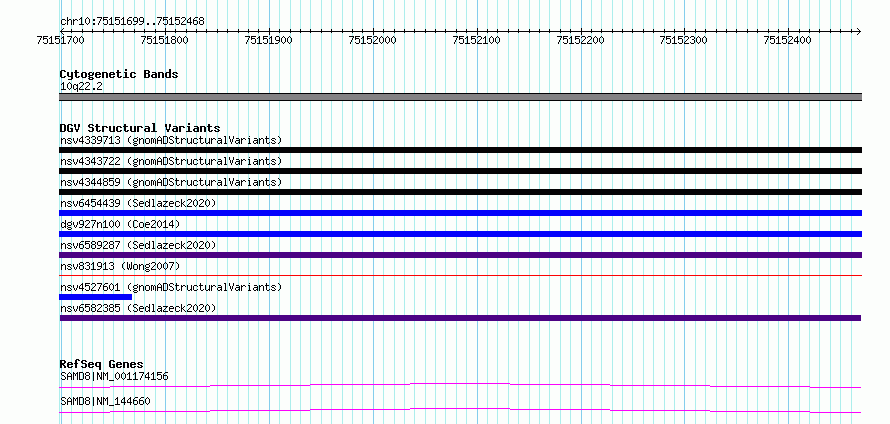The height and width of the screenshot is (424, 890).
Task: Click ruler position 75151700
Action: click(61, 40)
